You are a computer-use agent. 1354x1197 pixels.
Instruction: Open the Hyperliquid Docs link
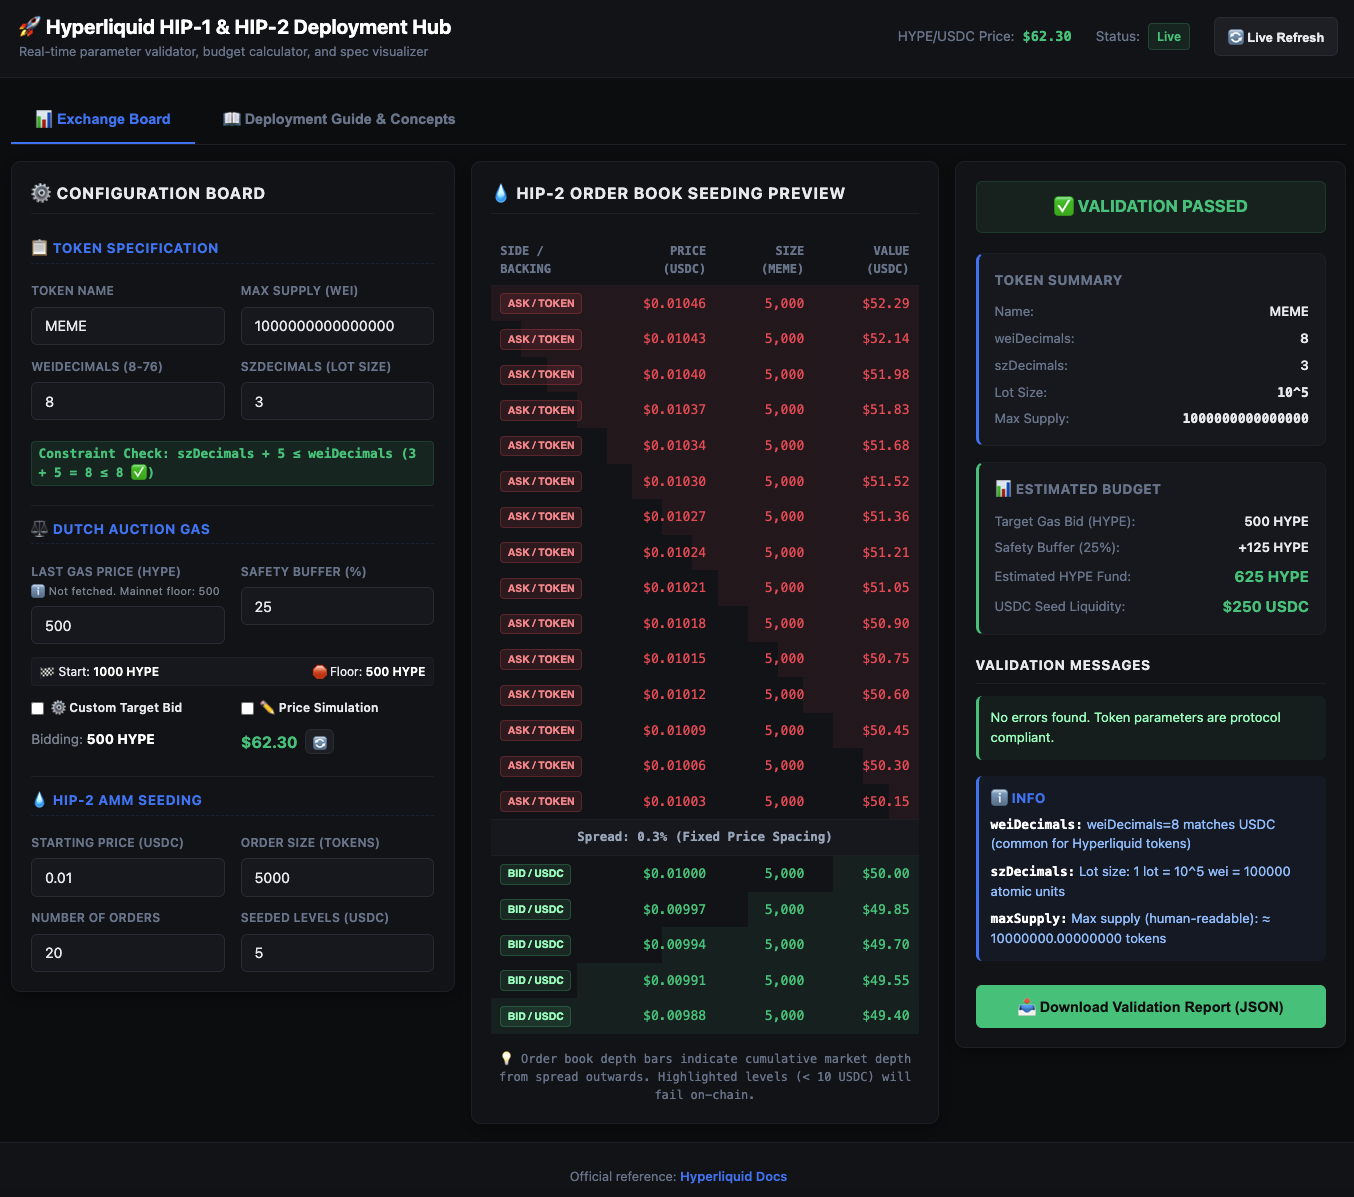733,1176
